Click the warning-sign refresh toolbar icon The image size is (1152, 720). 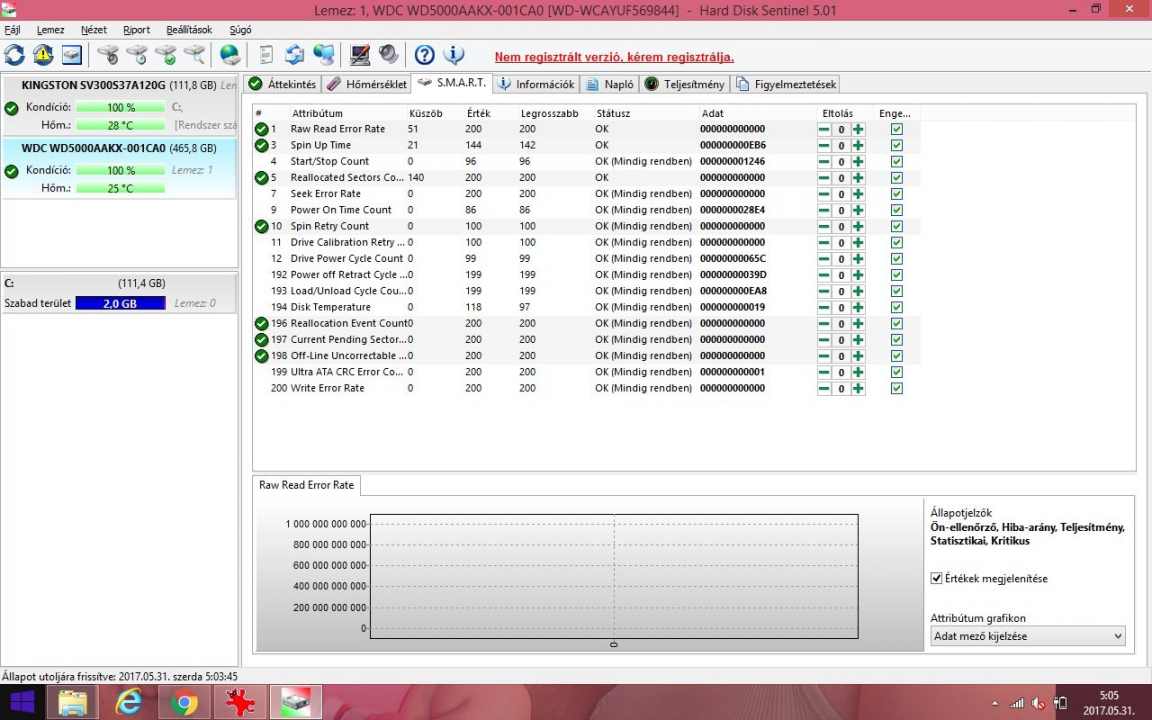coord(43,55)
